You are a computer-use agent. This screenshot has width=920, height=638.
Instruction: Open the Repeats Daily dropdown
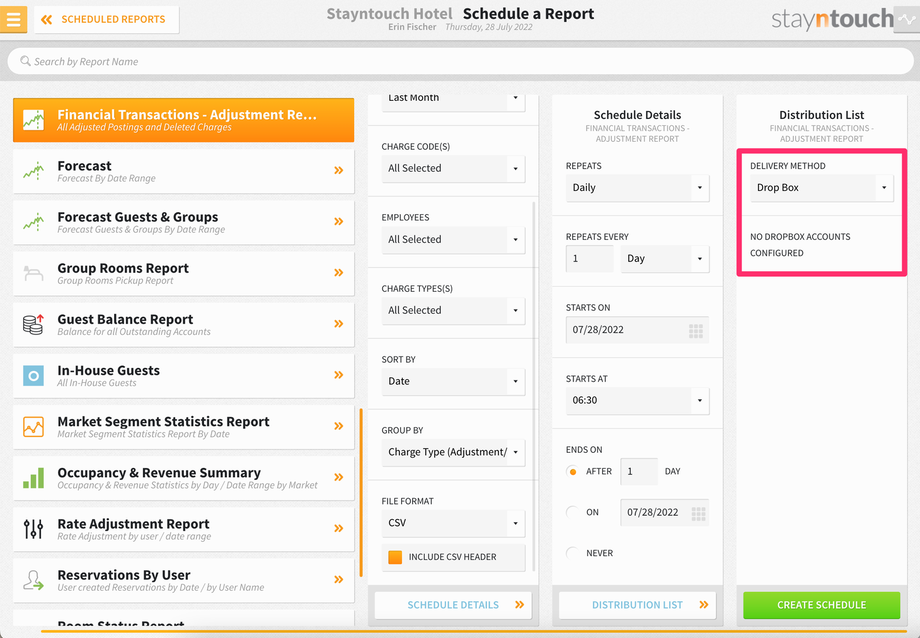[637, 188]
